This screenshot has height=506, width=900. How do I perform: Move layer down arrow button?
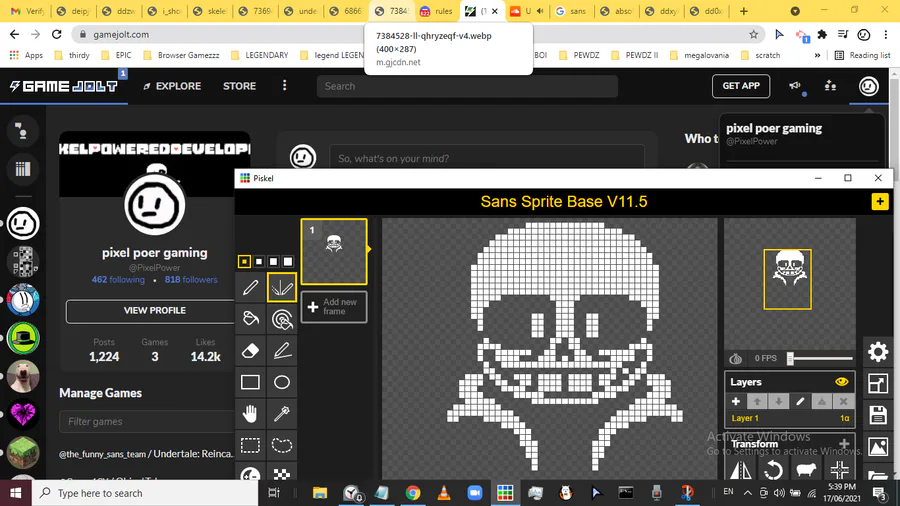(x=779, y=402)
